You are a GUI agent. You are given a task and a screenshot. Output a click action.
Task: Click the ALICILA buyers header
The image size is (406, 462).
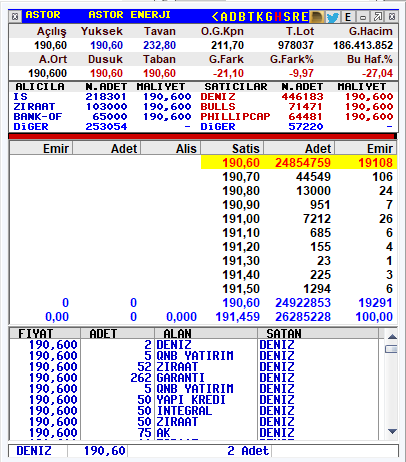click(x=40, y=87)
